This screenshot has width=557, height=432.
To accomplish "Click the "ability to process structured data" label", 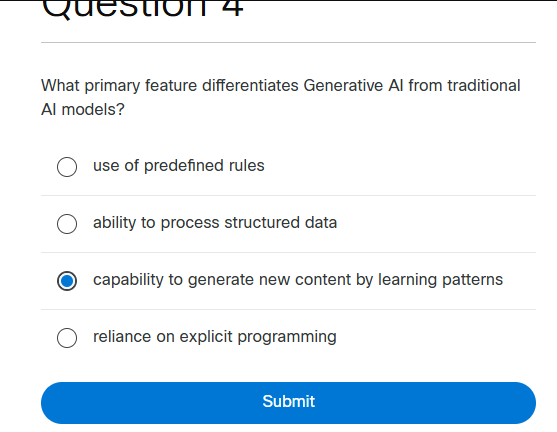I will (x=215, y=223).
